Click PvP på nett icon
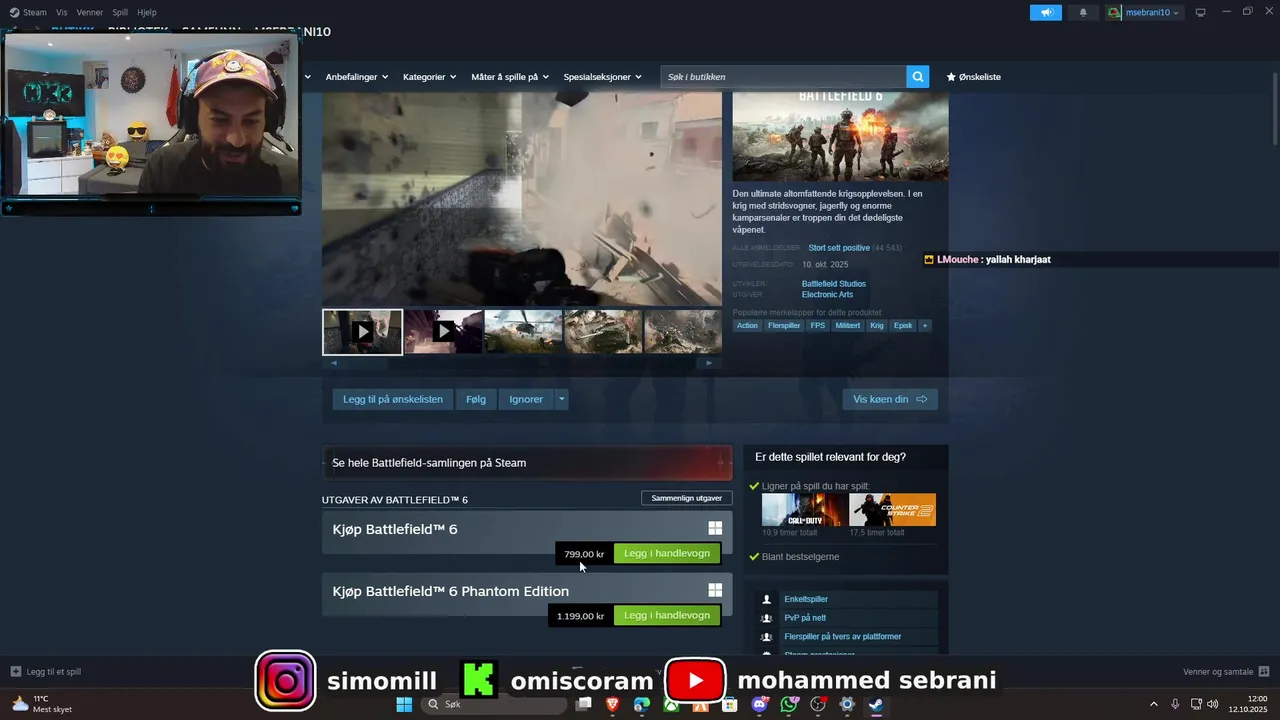Screen dimensions: 1280x720 click(x=767, y=618)
